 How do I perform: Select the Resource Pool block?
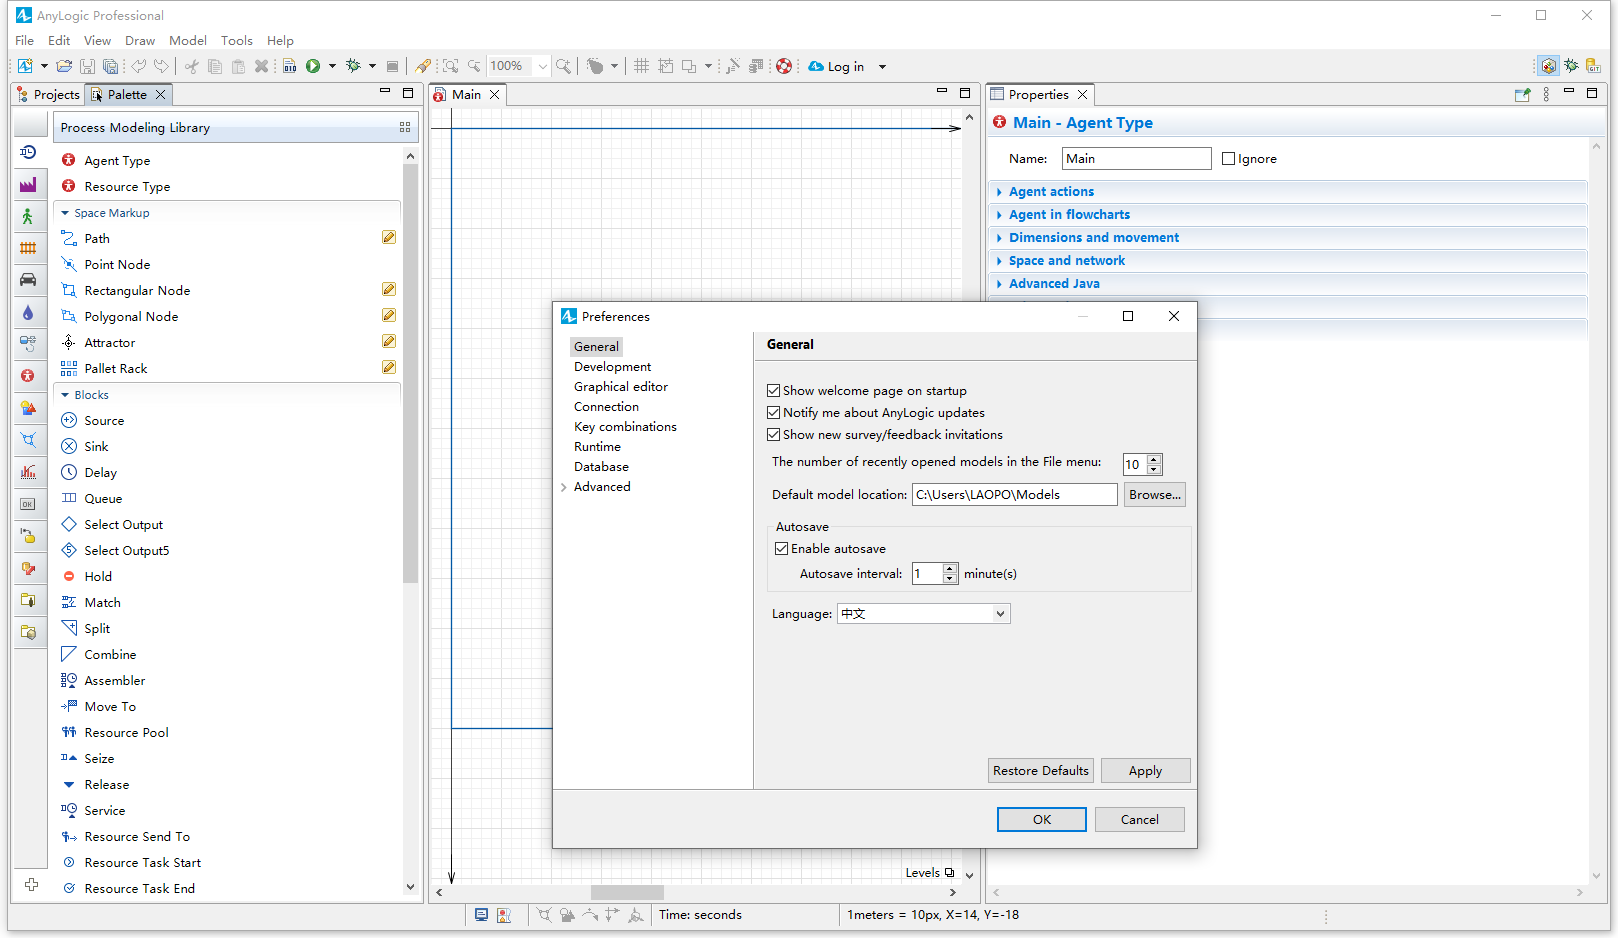(126, 733)
